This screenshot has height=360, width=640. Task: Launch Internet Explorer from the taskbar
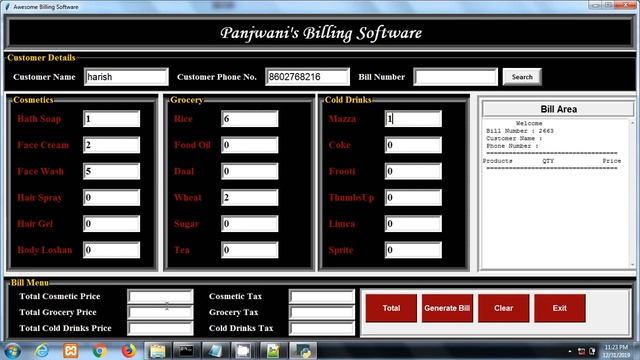point(42,351)
